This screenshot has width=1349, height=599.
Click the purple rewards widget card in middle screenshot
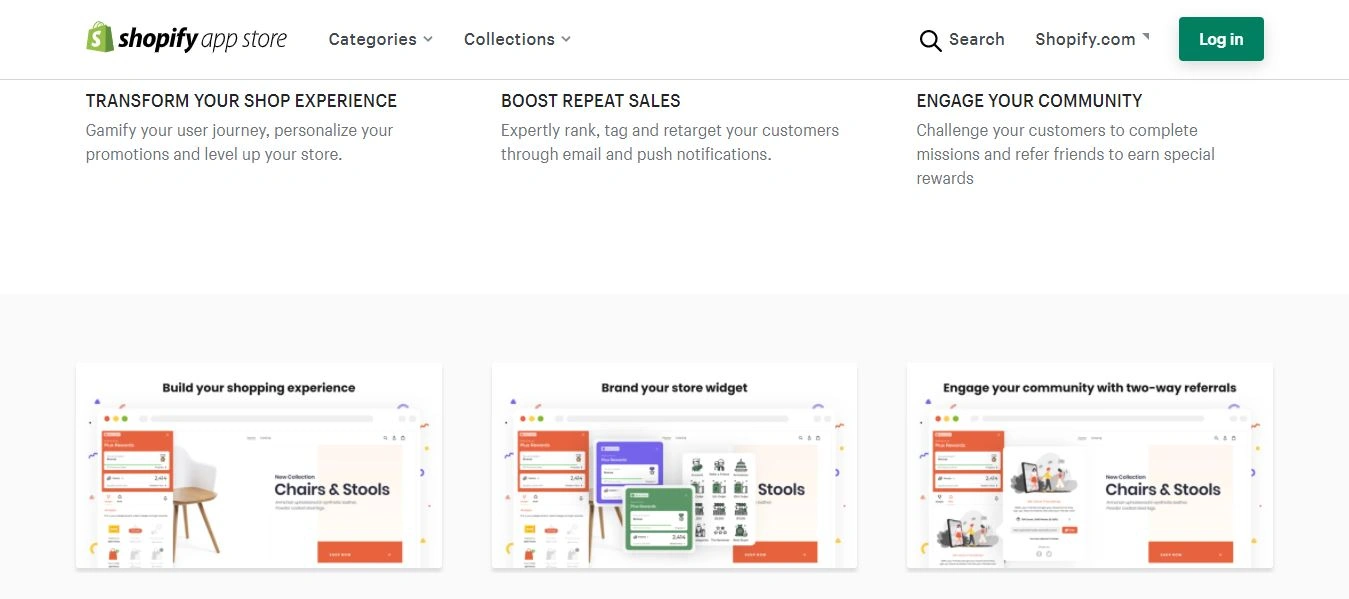tap(629, 462)
